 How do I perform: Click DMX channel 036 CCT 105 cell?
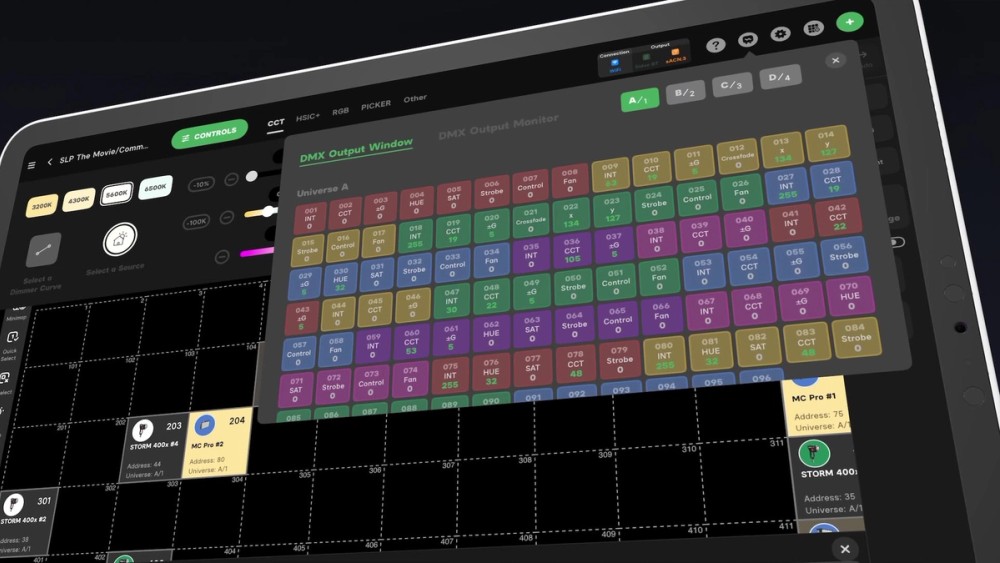pos(572,251)
